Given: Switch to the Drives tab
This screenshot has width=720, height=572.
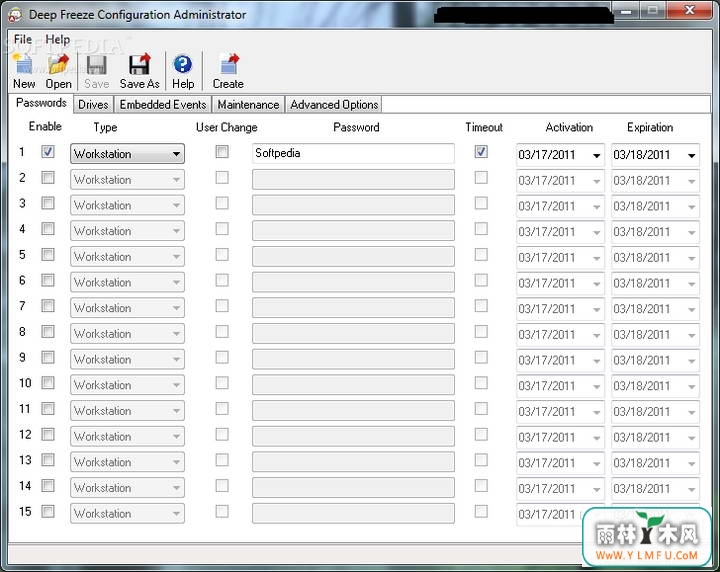Looking at the screenshot, I should tap(93, 105).
